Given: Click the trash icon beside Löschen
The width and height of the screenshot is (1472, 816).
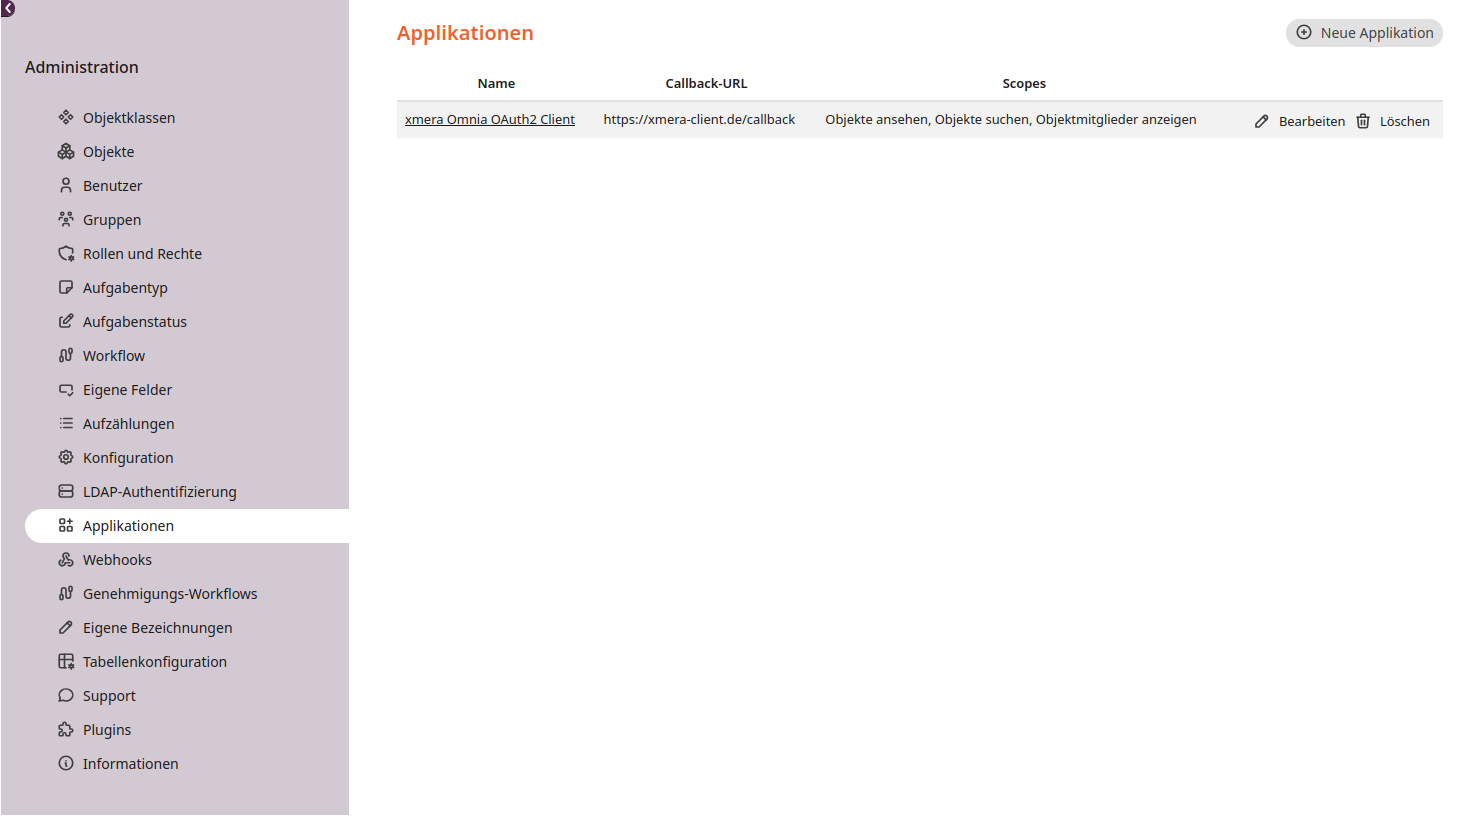Looking at the screenshot, I should point(1363,121).
